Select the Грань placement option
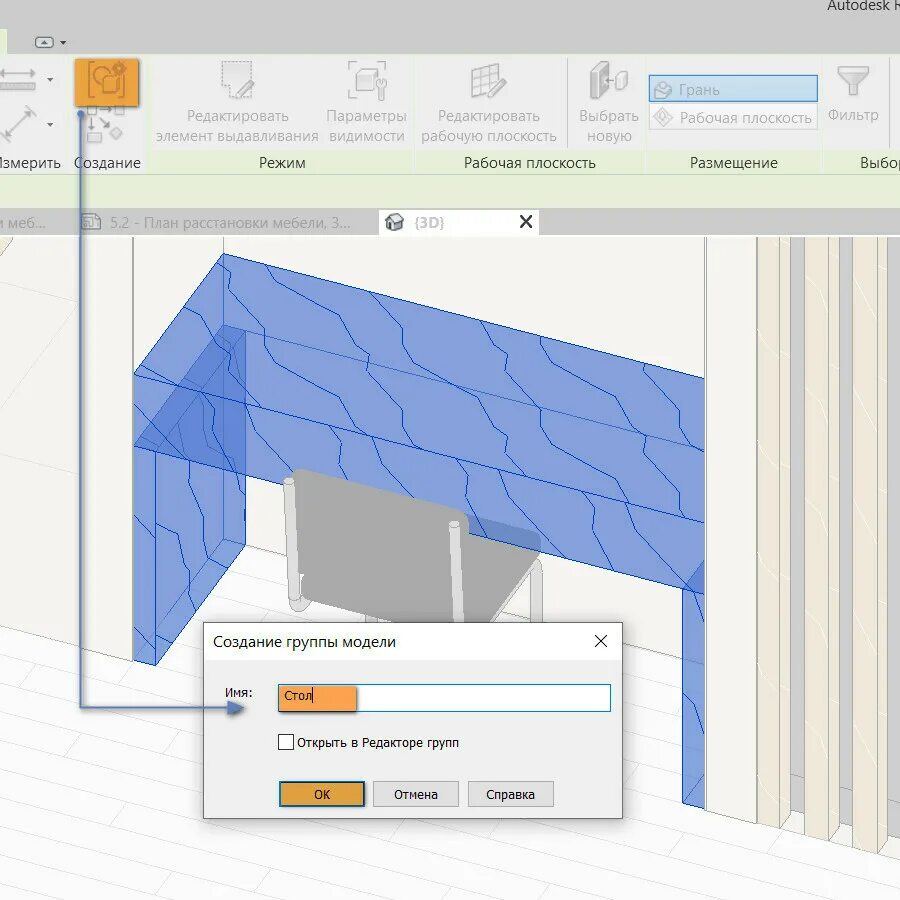This screenshot has width=900, height=900. point(733,89)
